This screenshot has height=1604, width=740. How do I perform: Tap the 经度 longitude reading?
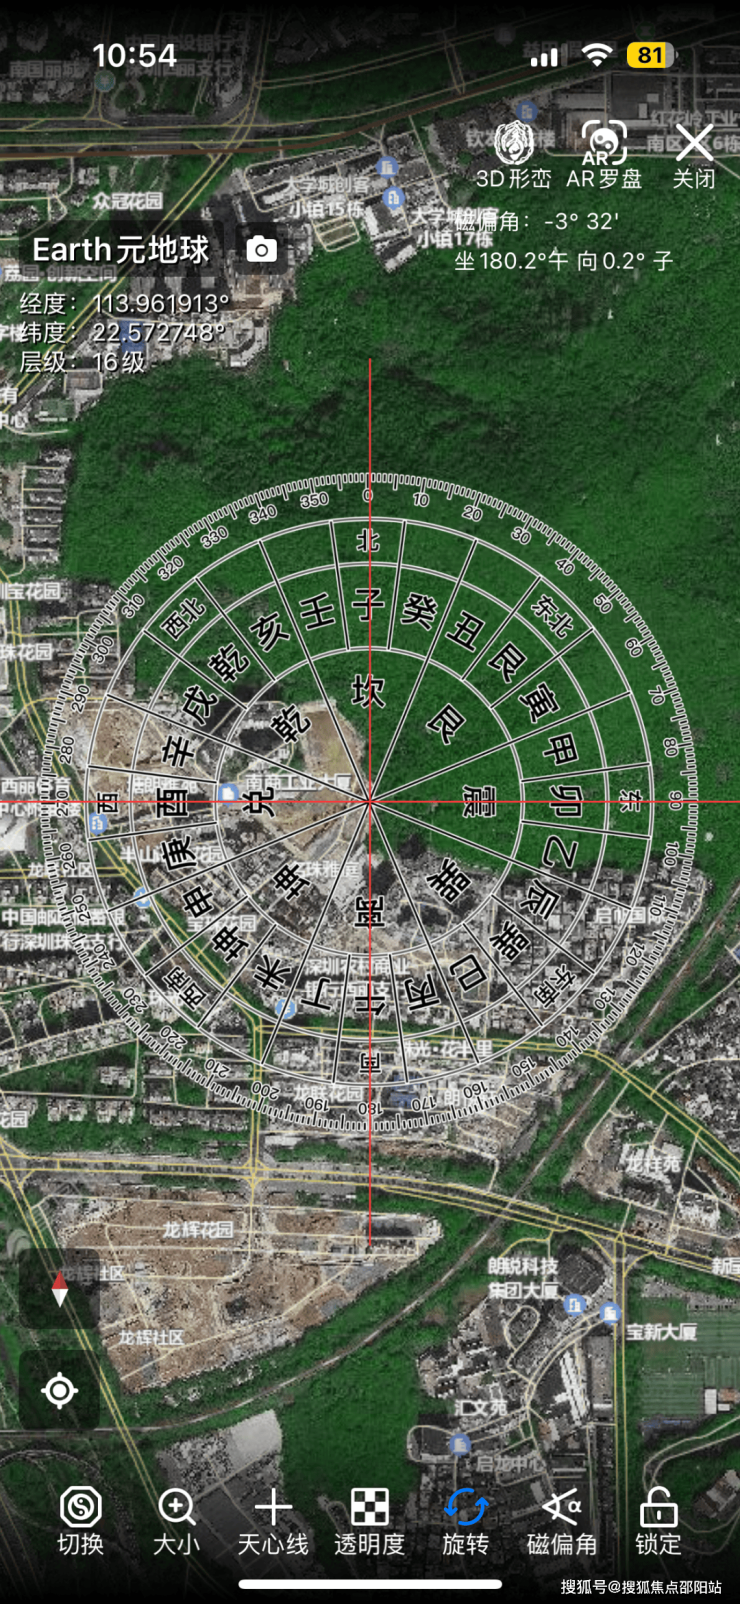(x=125, y=303)
